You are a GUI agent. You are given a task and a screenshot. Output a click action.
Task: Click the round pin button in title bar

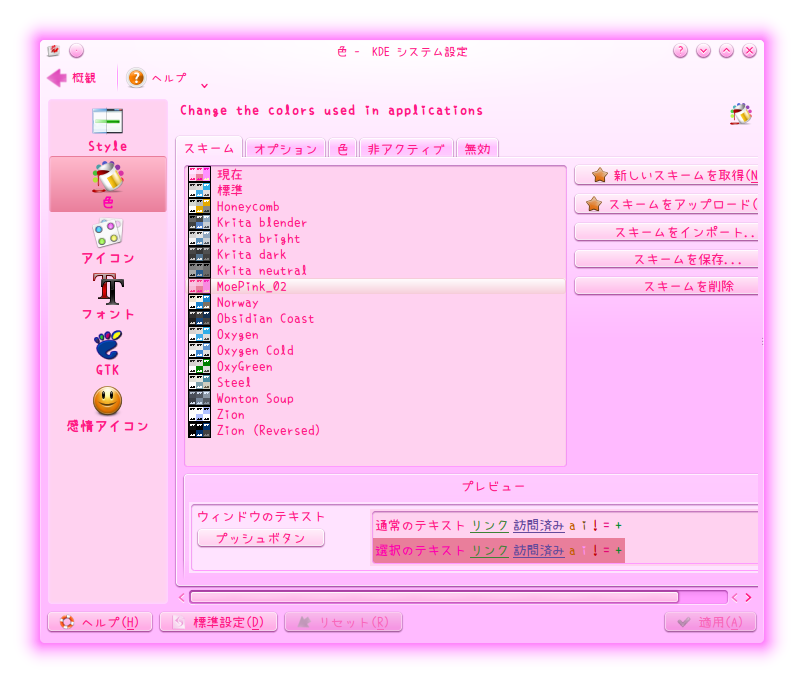[x=76, y=51]
